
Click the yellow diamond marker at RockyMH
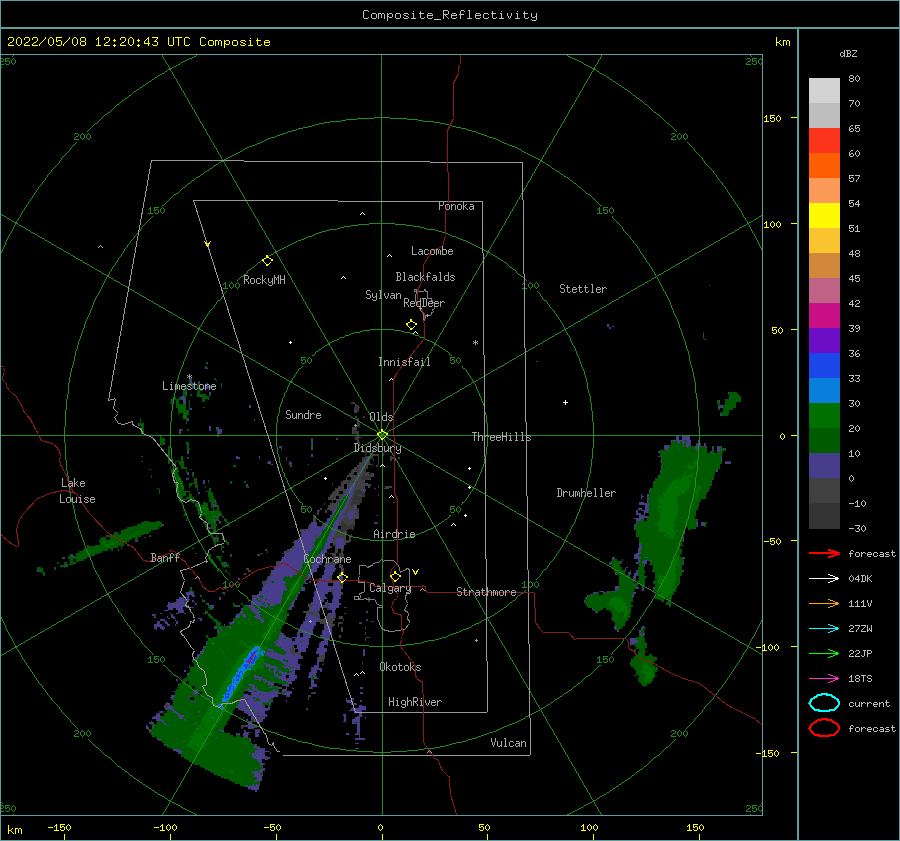(267, 261)
